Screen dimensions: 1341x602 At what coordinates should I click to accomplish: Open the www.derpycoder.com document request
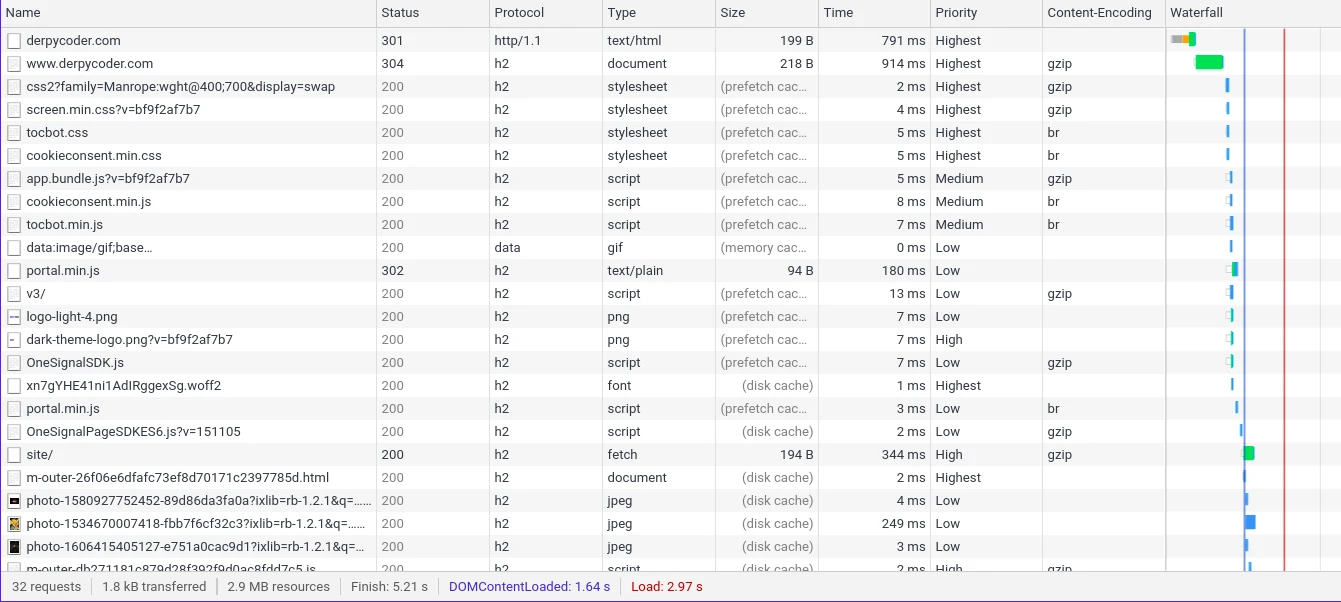coord(90,64)
